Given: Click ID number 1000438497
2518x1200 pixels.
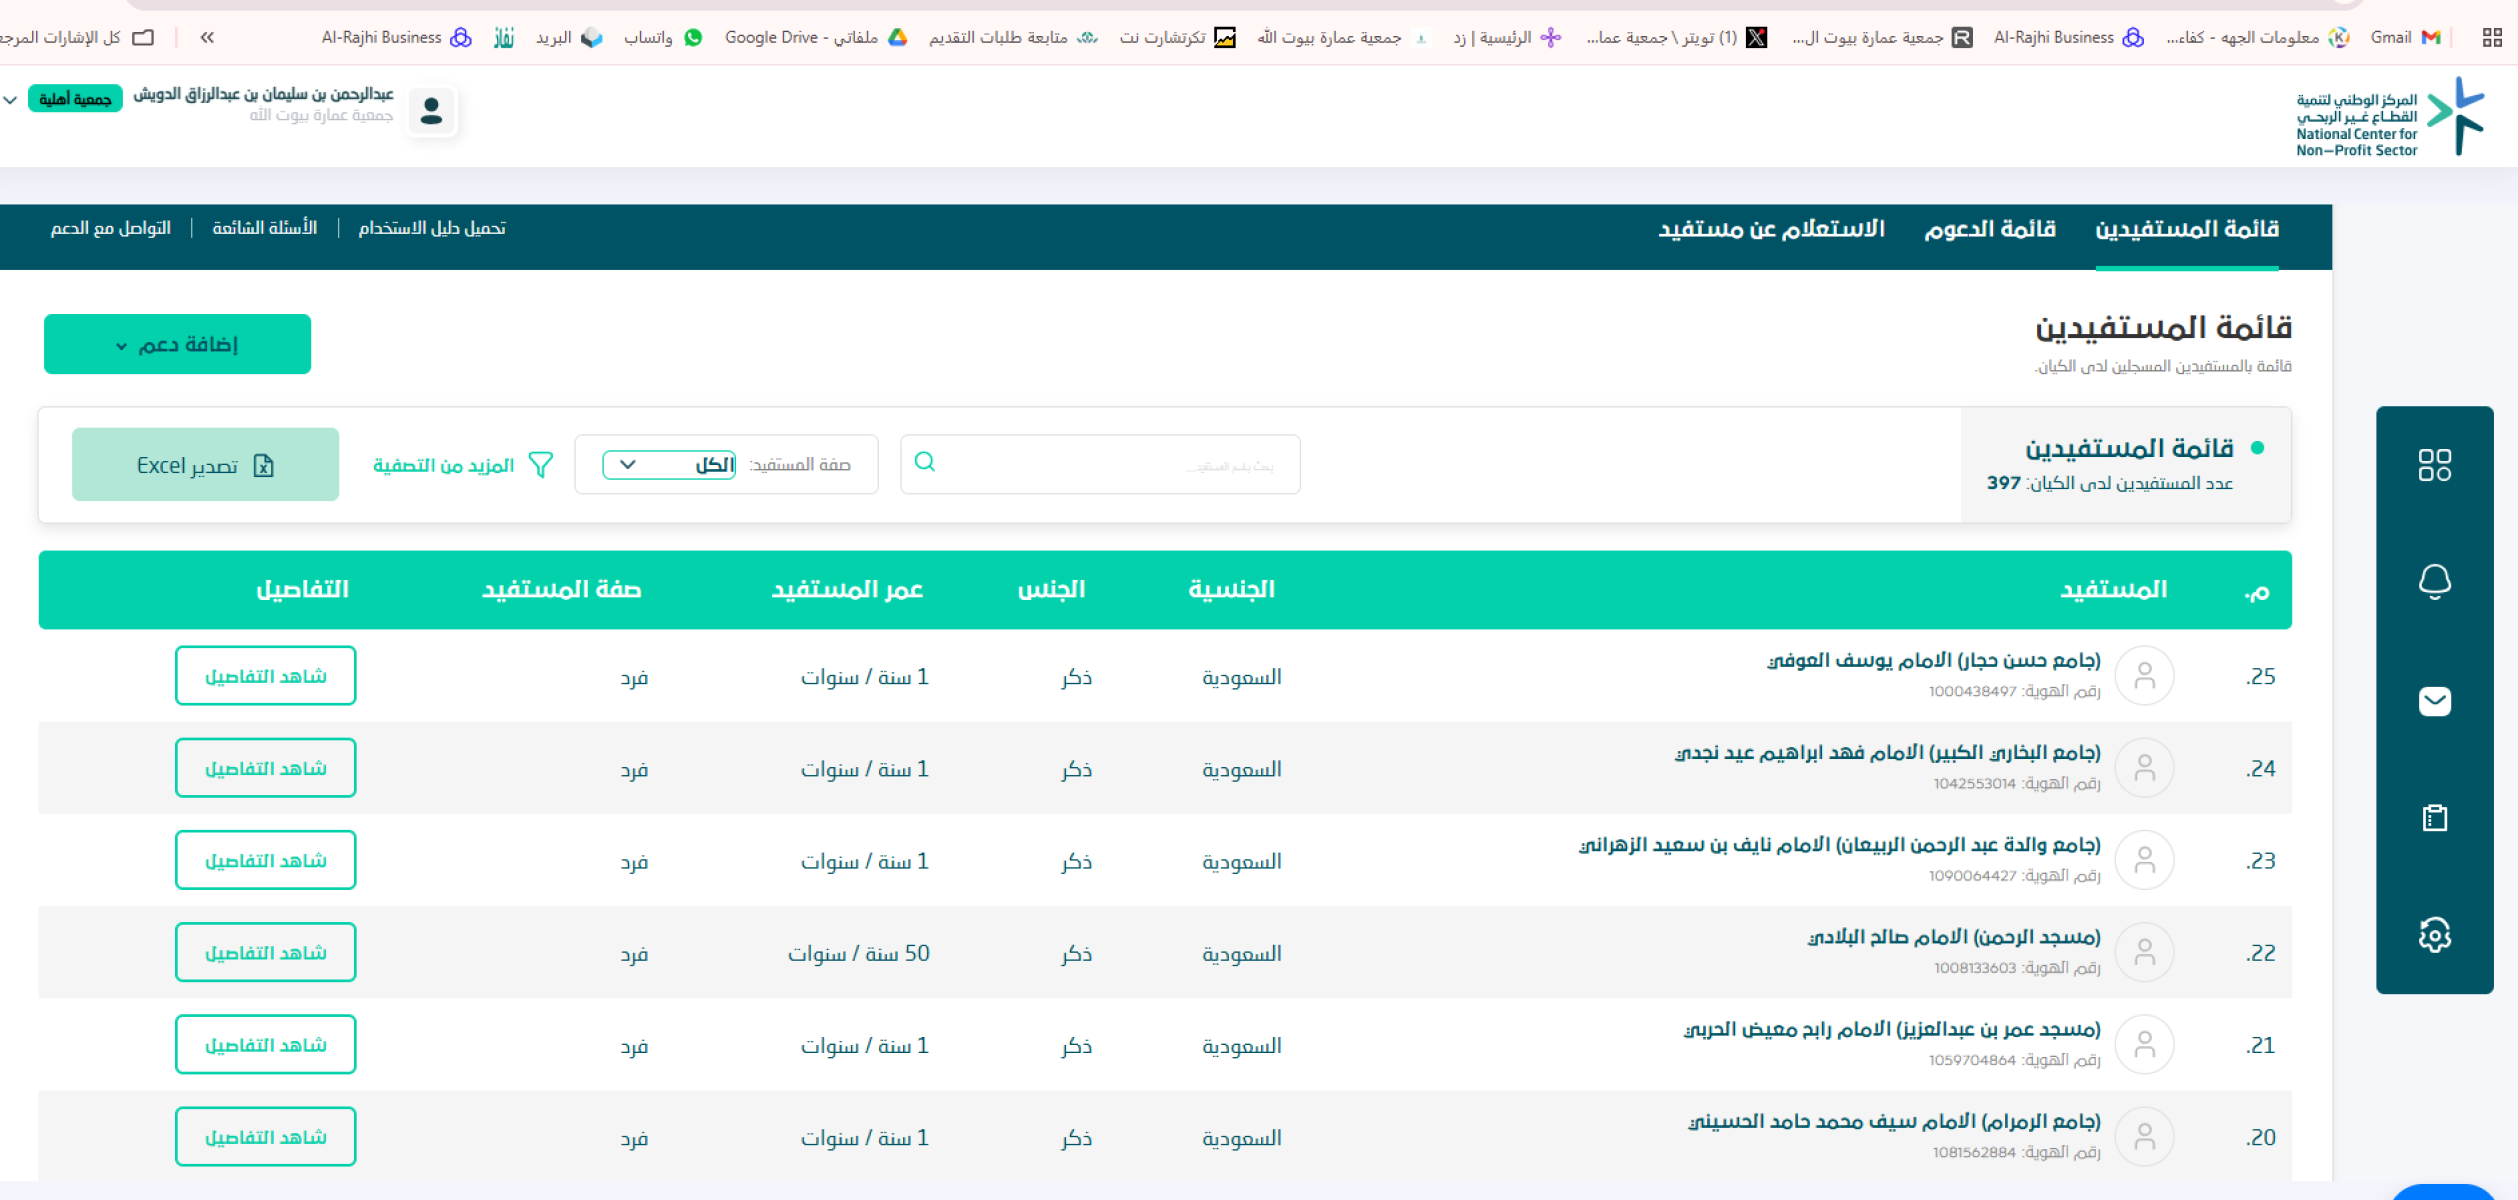Looking at the screenshot, I should 1972,691.
